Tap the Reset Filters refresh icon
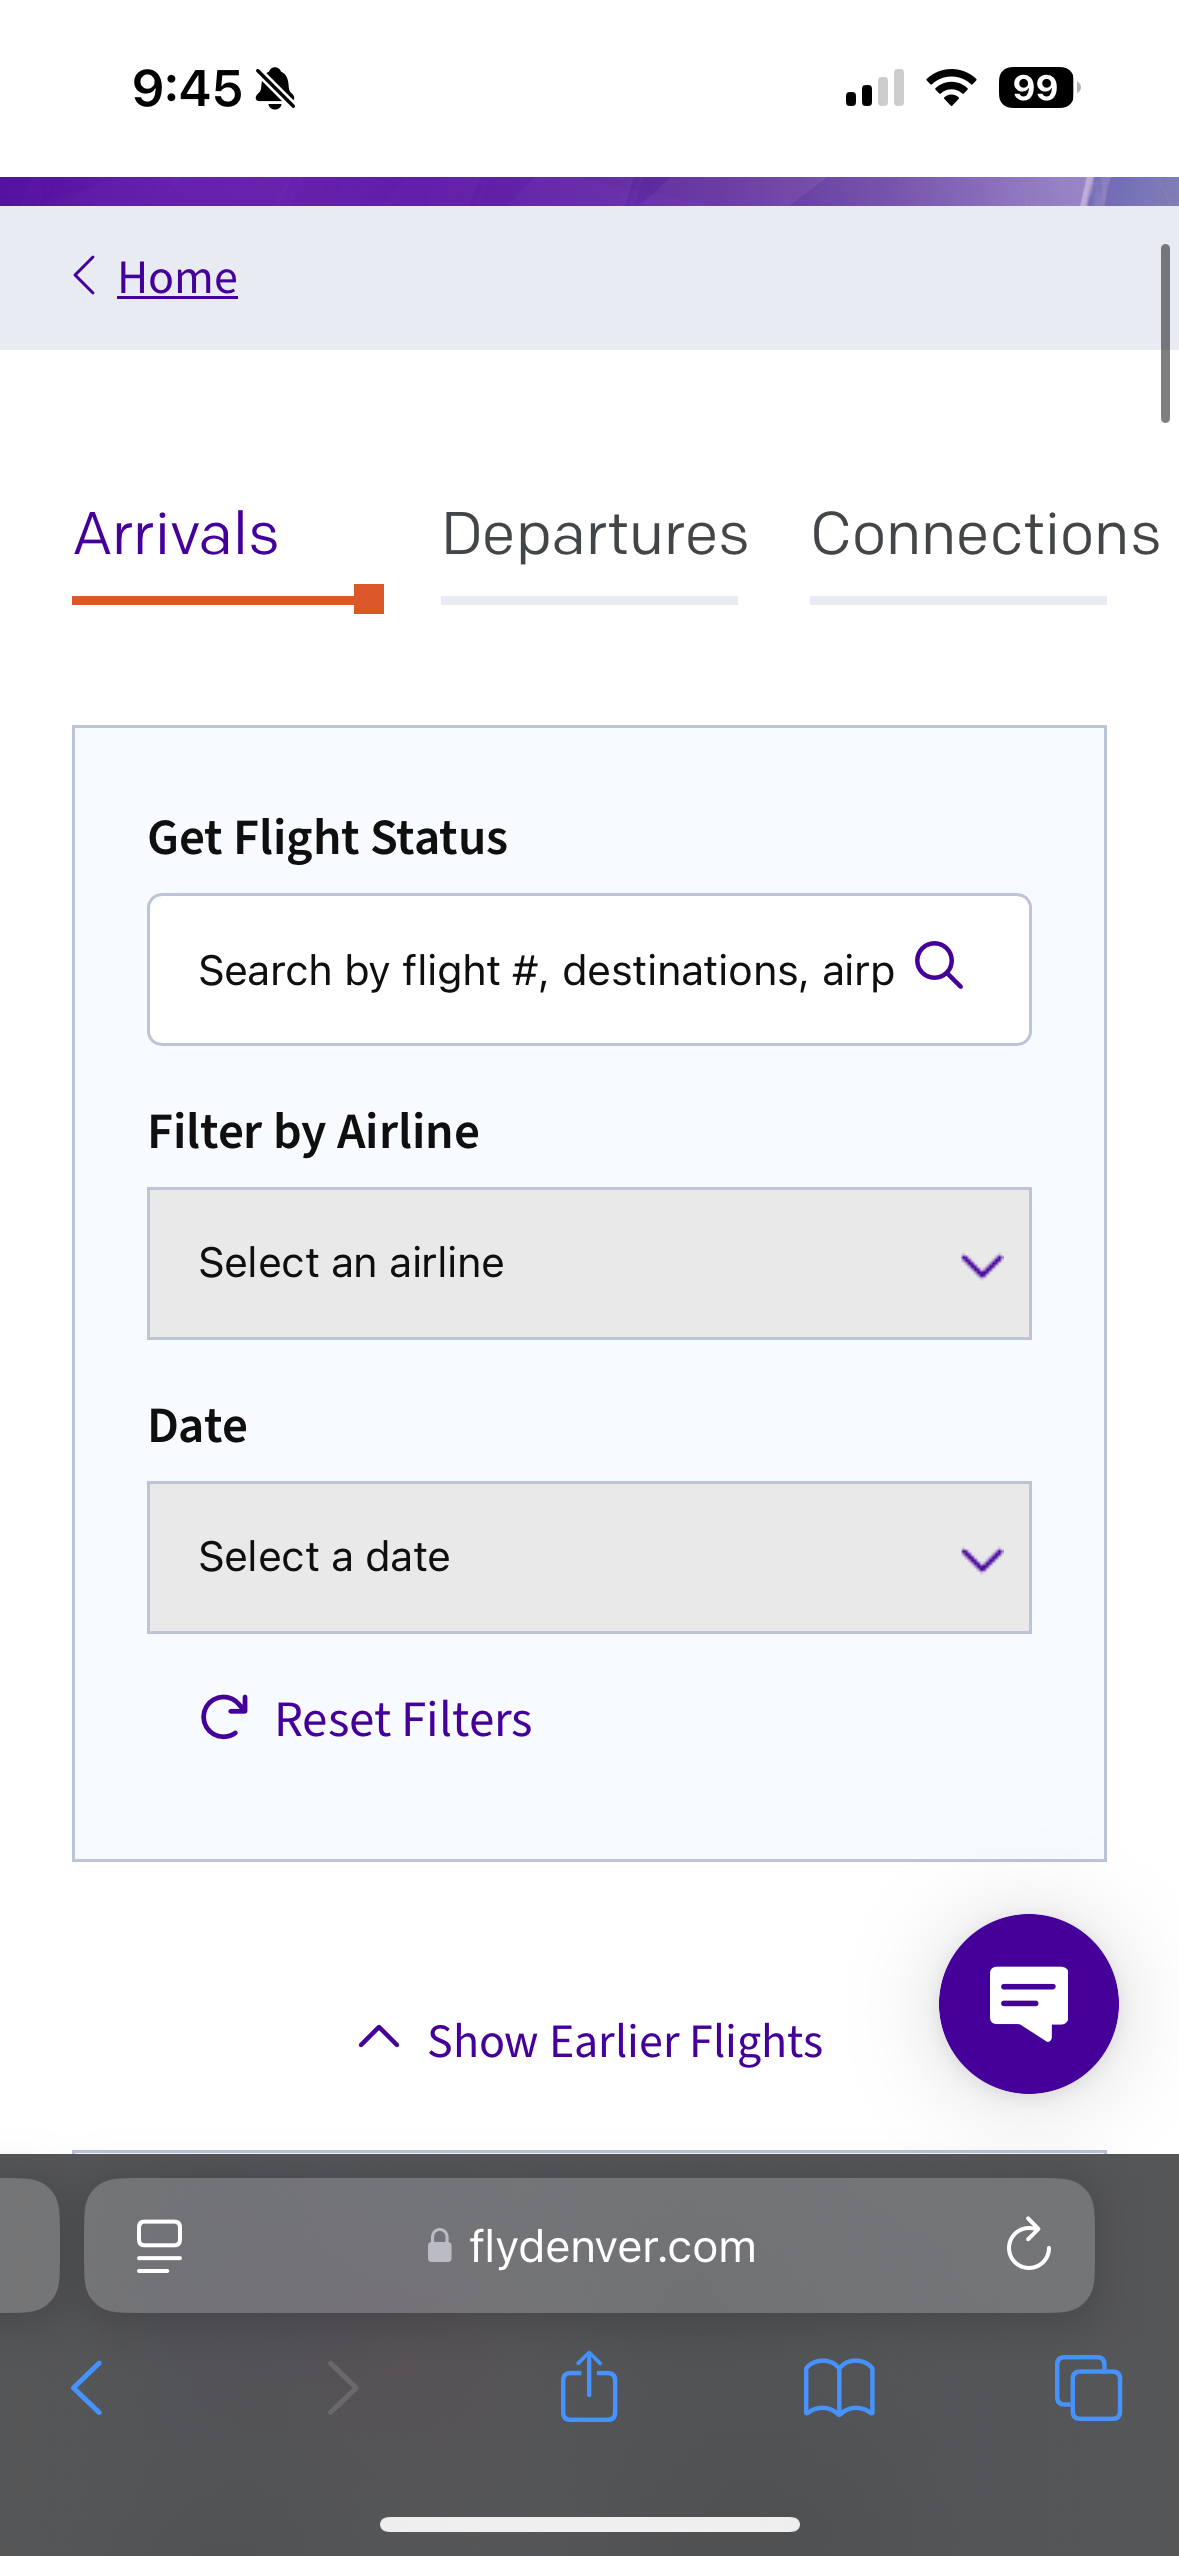Screen dimensions: 1179x2556 pyautogui.click(x=224, y=1718)
